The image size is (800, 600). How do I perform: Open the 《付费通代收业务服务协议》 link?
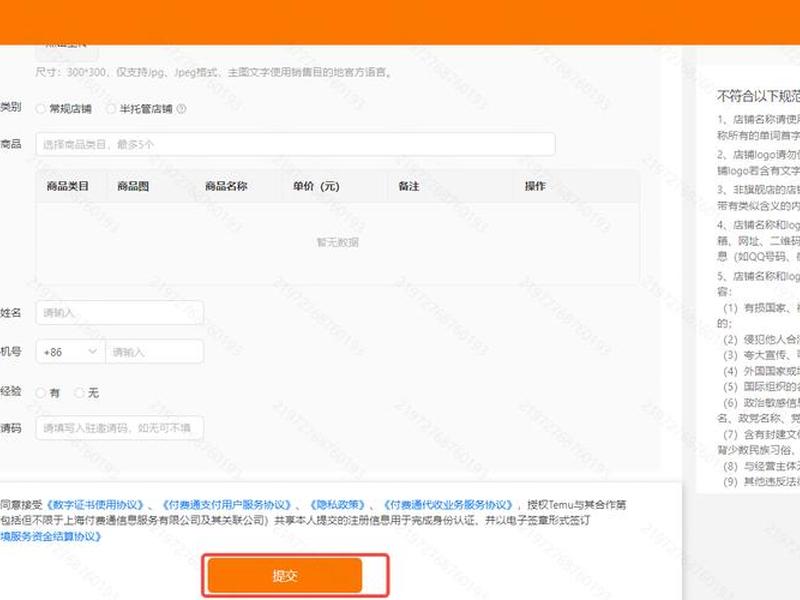coord(447,505)
